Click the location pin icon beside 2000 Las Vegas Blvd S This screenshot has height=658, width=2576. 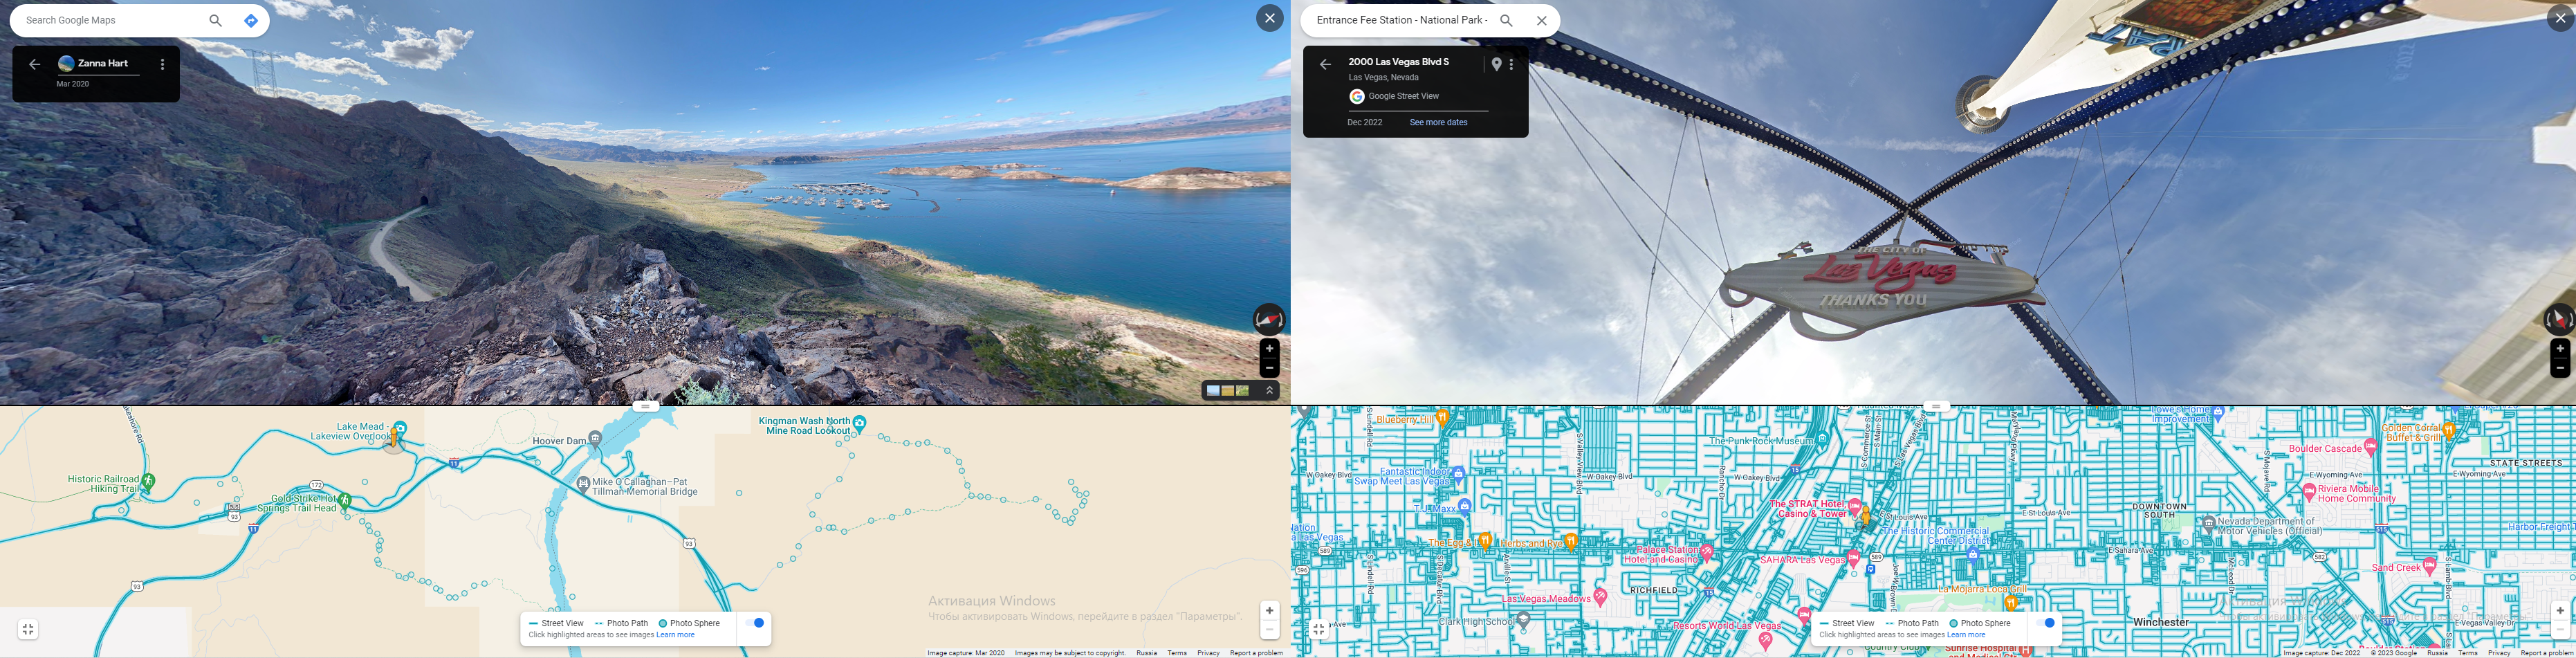[x=1496, y=64]
